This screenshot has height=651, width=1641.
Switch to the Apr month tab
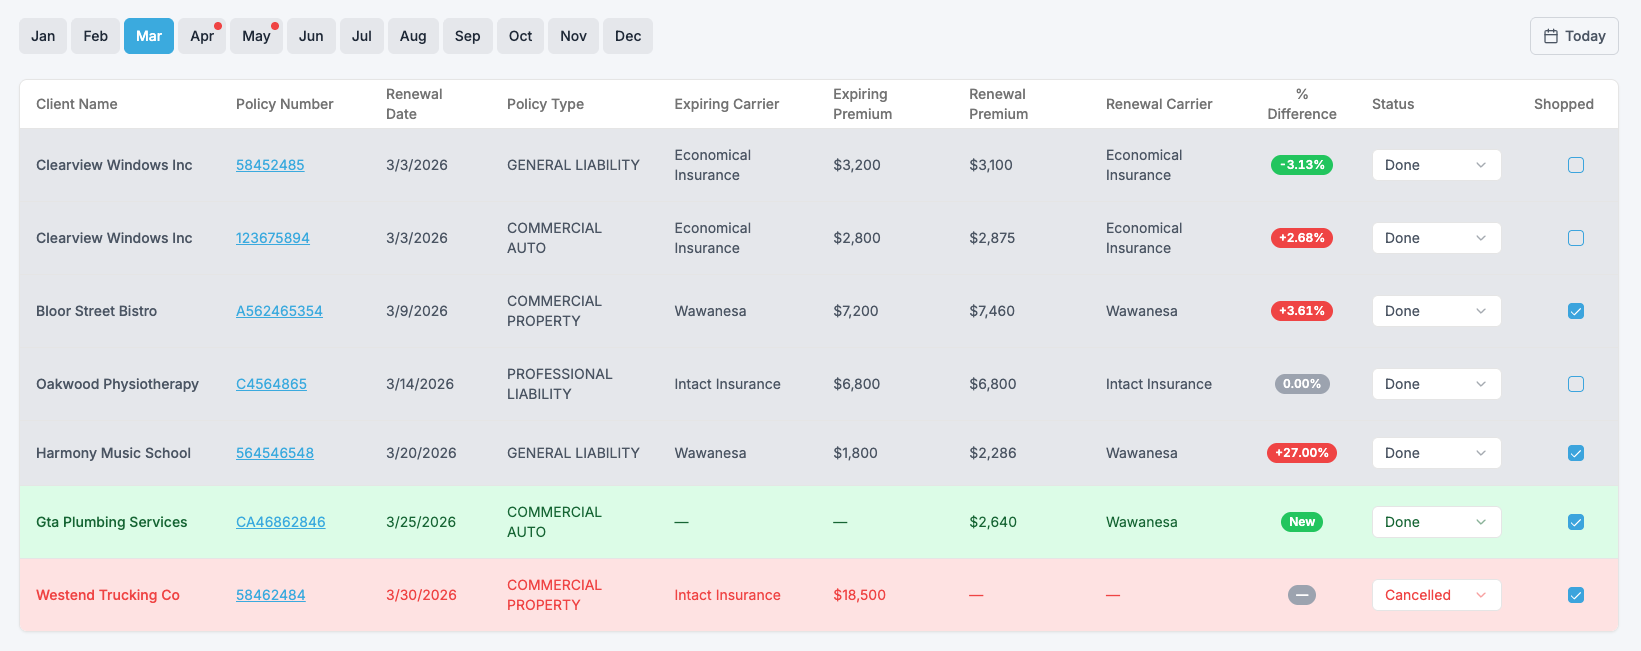[202, 36]
